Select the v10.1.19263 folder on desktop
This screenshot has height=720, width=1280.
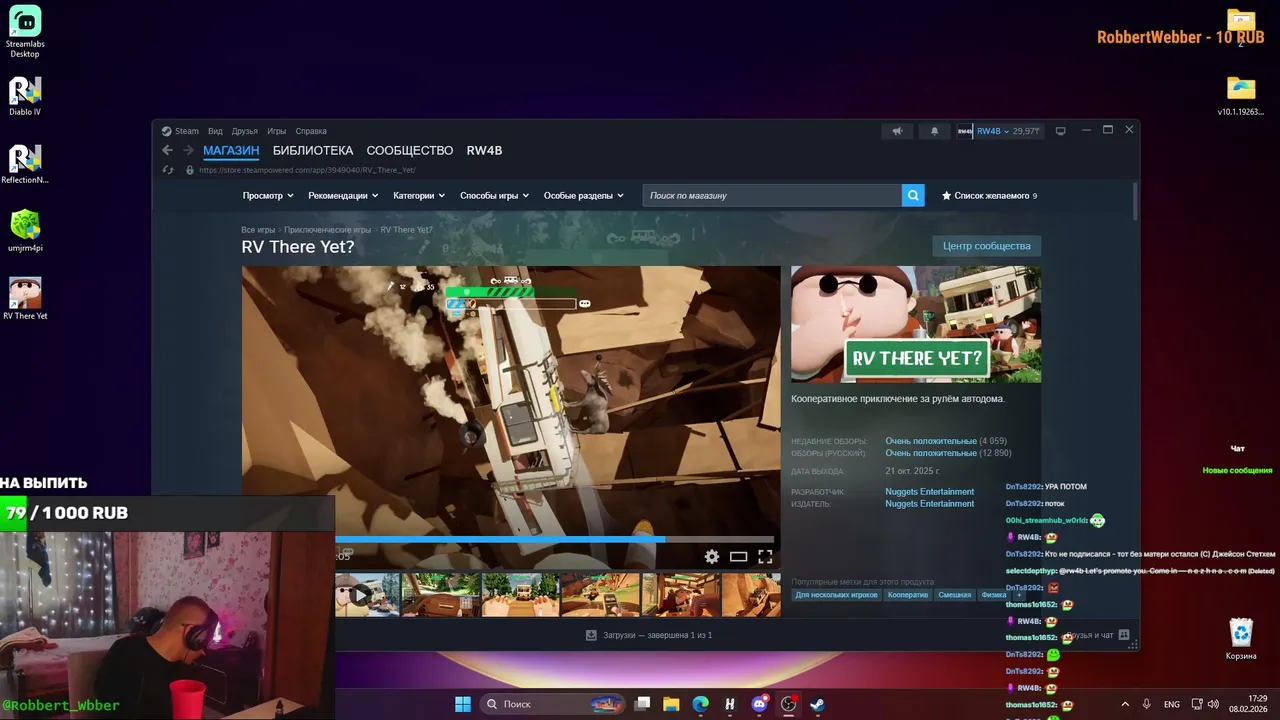tap(1241, 95)
